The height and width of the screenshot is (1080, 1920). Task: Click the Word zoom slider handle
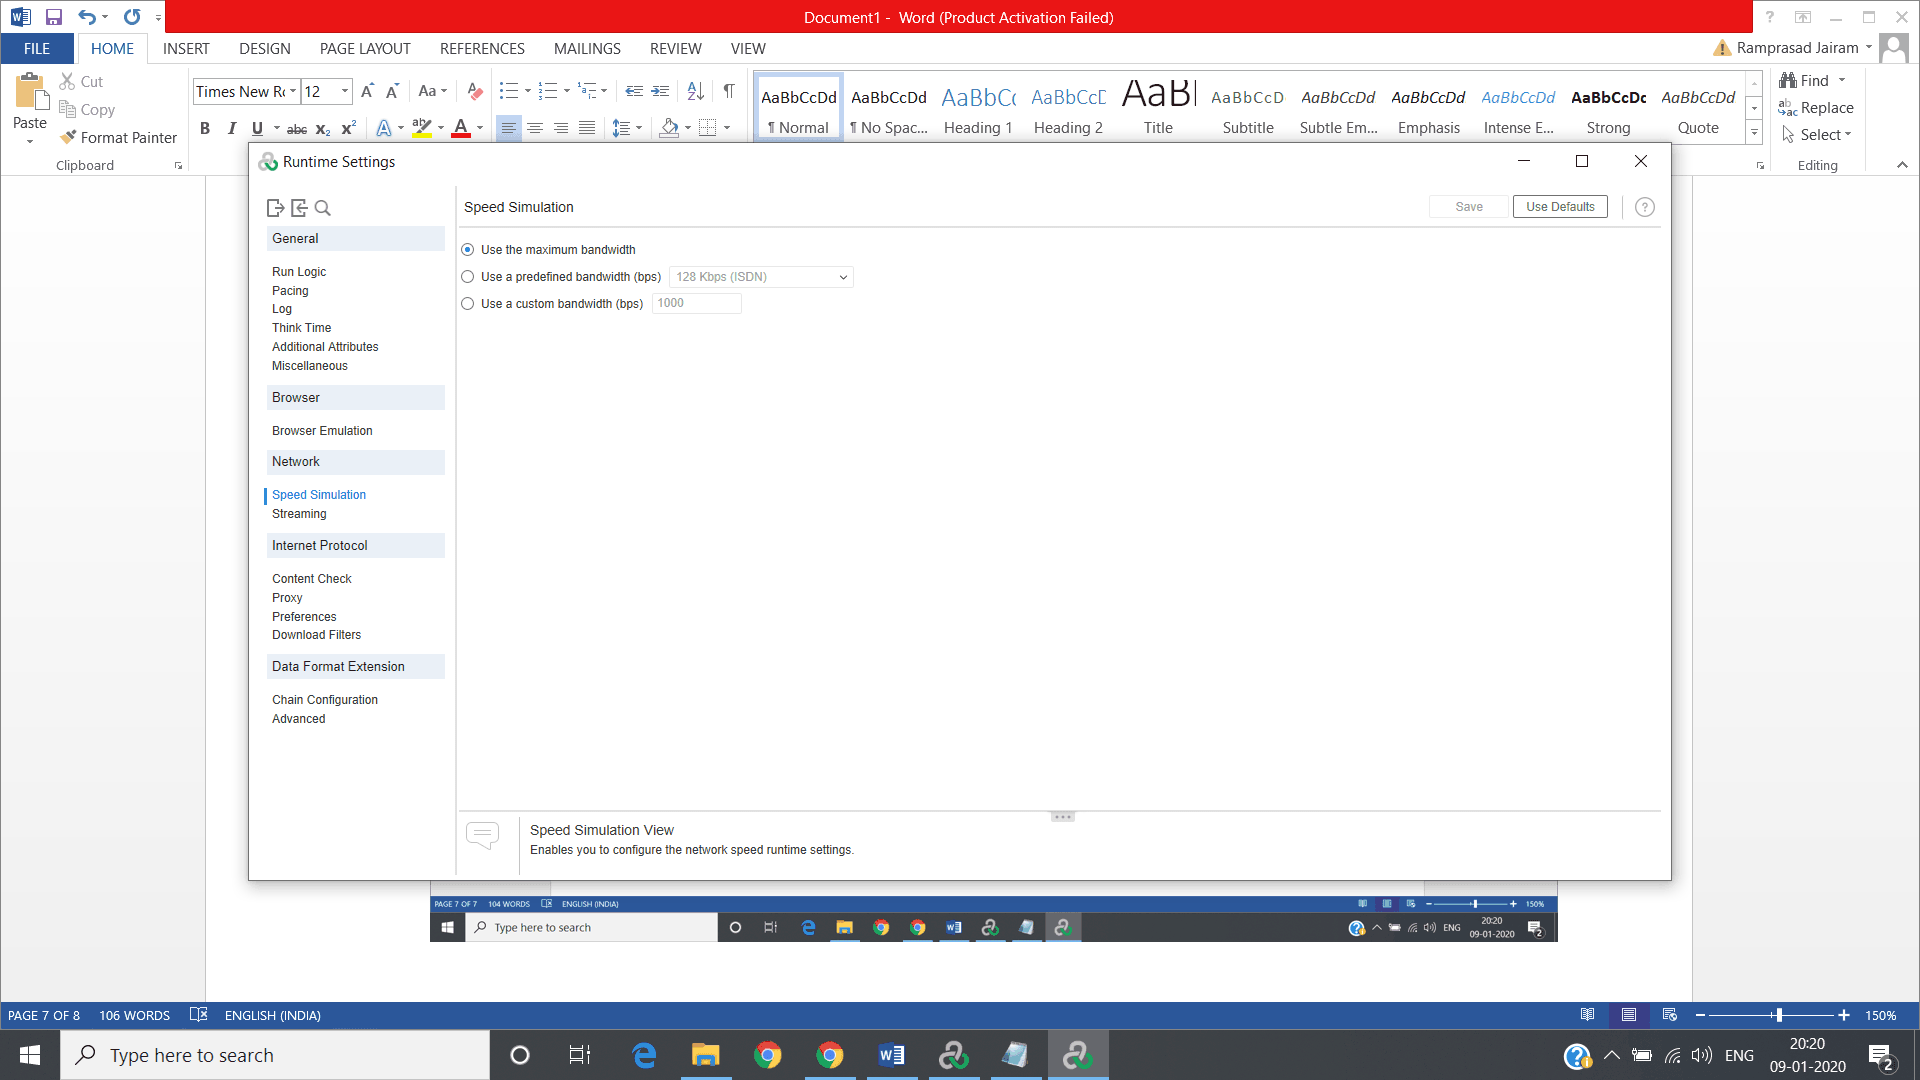point(1779,1015)
